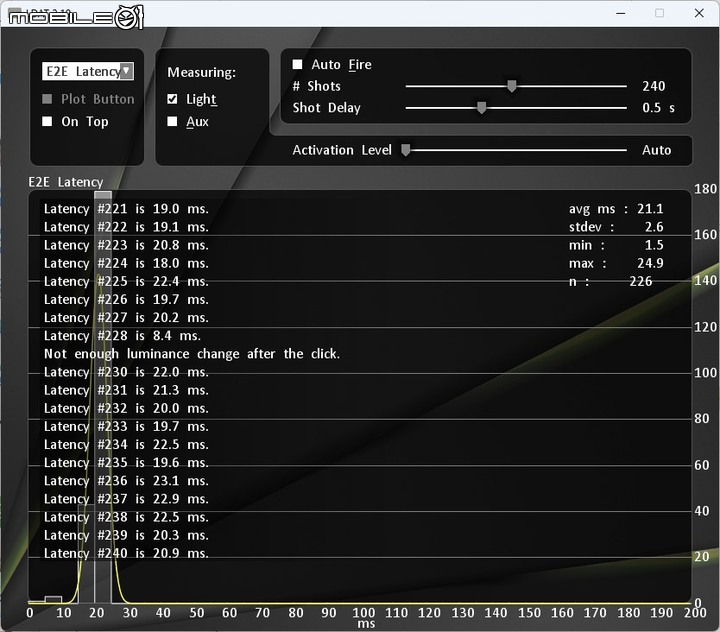The image size is (720, 632).
Task: Click the 'Latency #236 is 23.1 ms.' line
Action: point(126,481)
